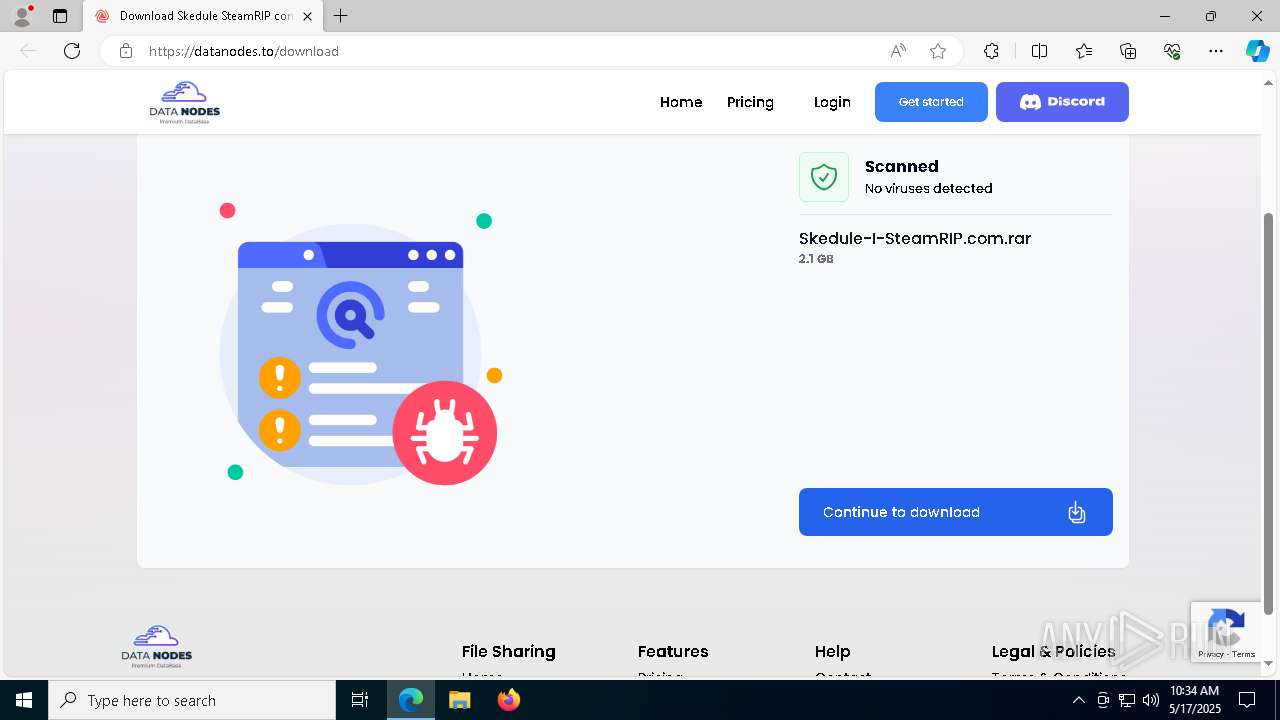Viewport: 1280px width, 720px height.
Task: Click the Data Nodes header logo
Action: (x=185, y=102)
